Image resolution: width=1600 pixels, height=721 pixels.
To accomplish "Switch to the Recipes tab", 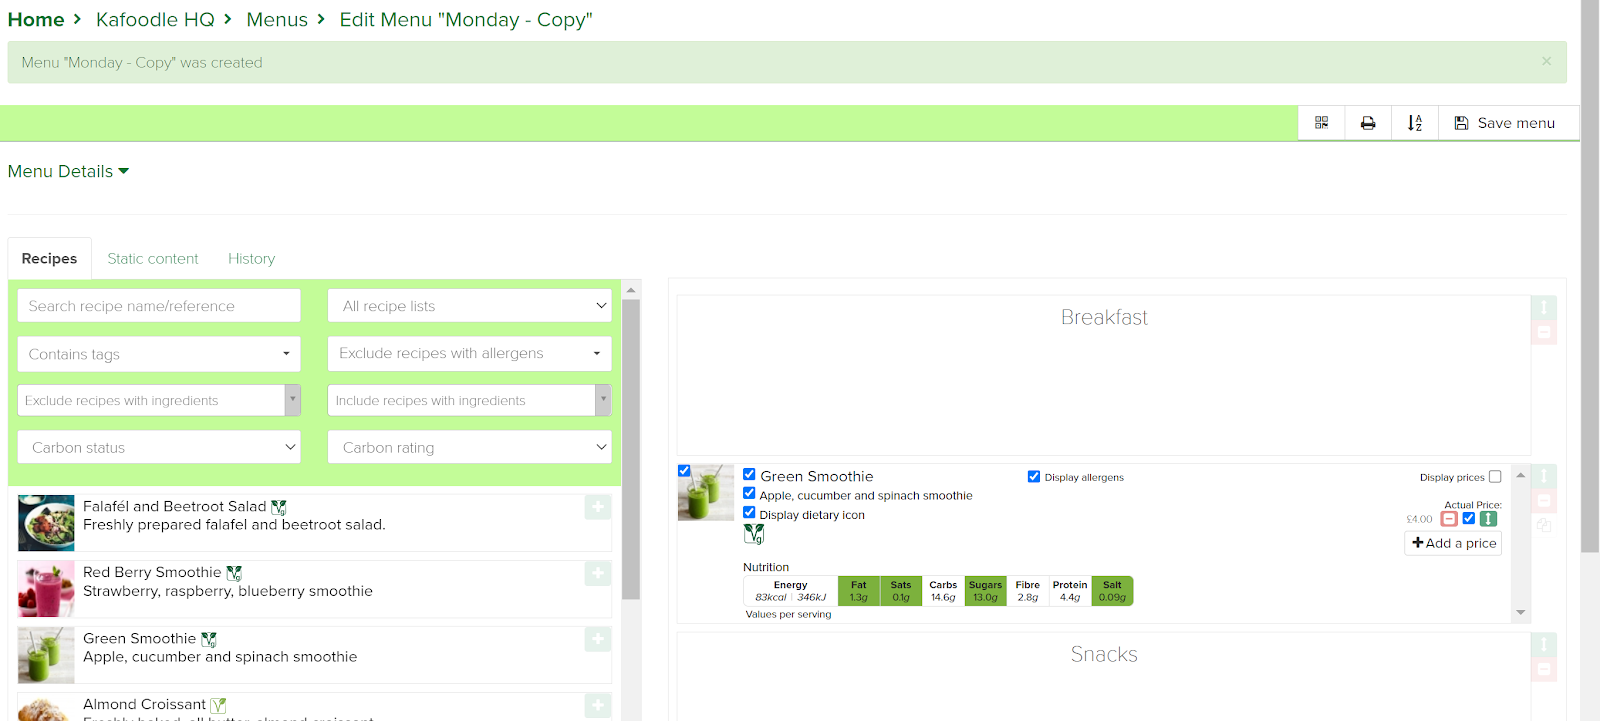I will click(49, 258).
